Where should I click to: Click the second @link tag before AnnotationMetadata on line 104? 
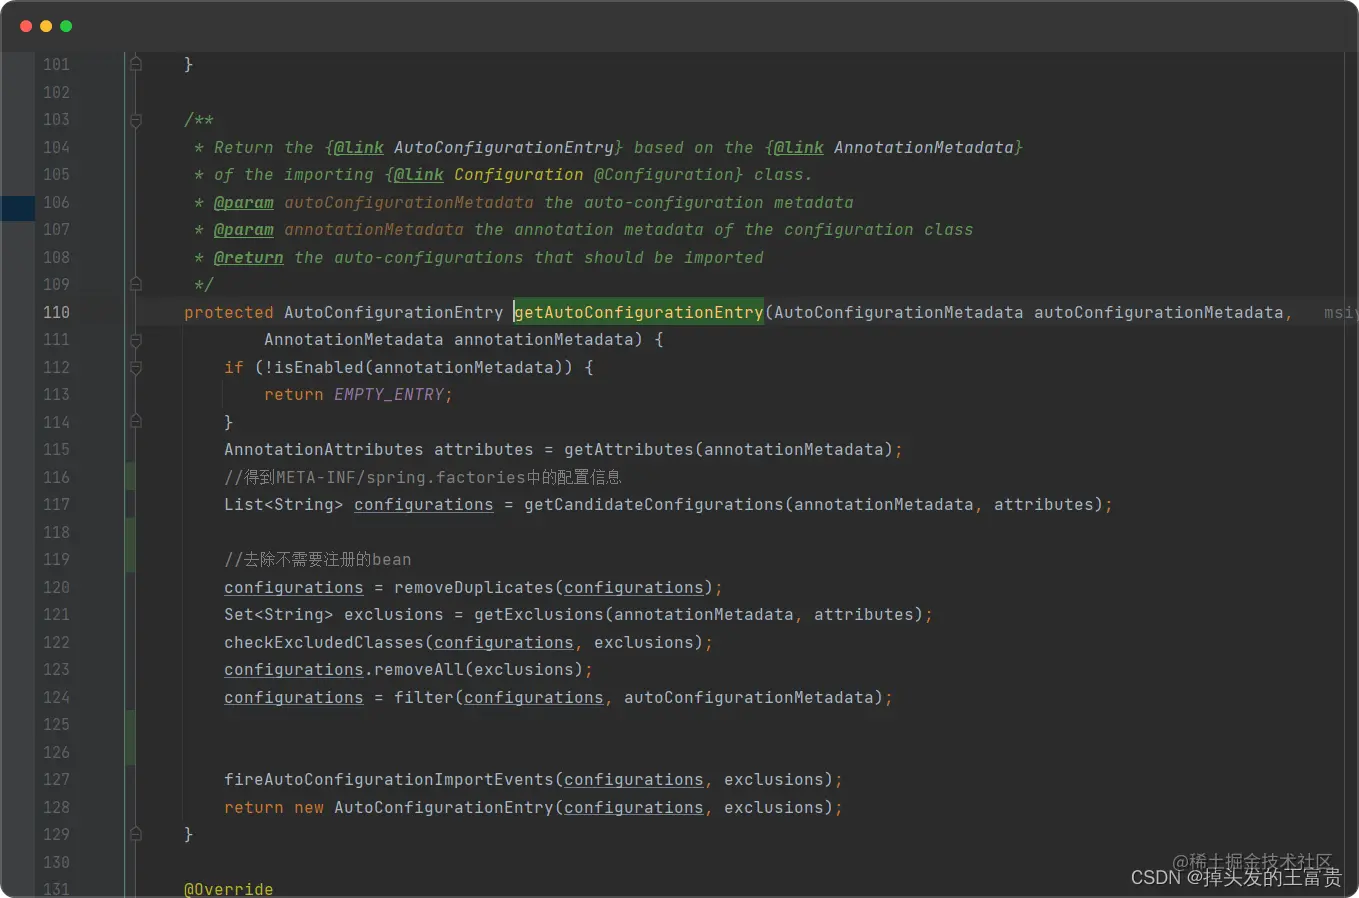pos(798,148)
